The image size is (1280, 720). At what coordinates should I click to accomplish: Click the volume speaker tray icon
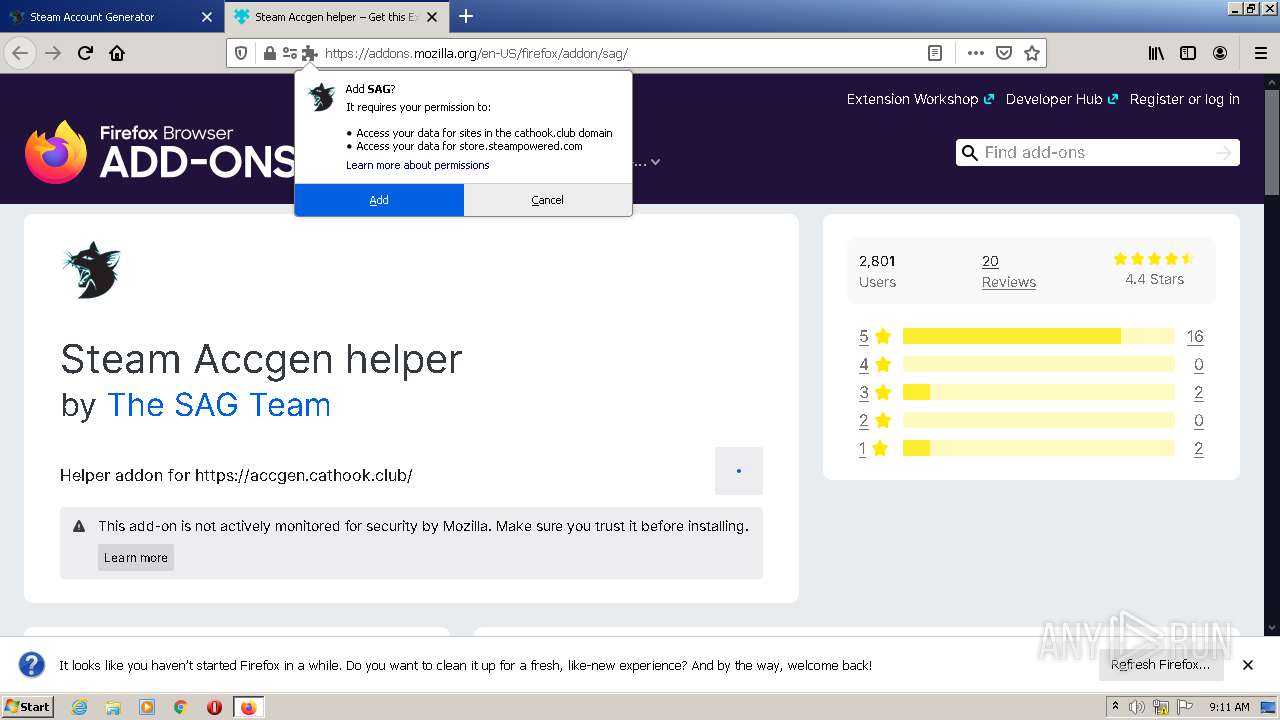(x=1137, y=707)
